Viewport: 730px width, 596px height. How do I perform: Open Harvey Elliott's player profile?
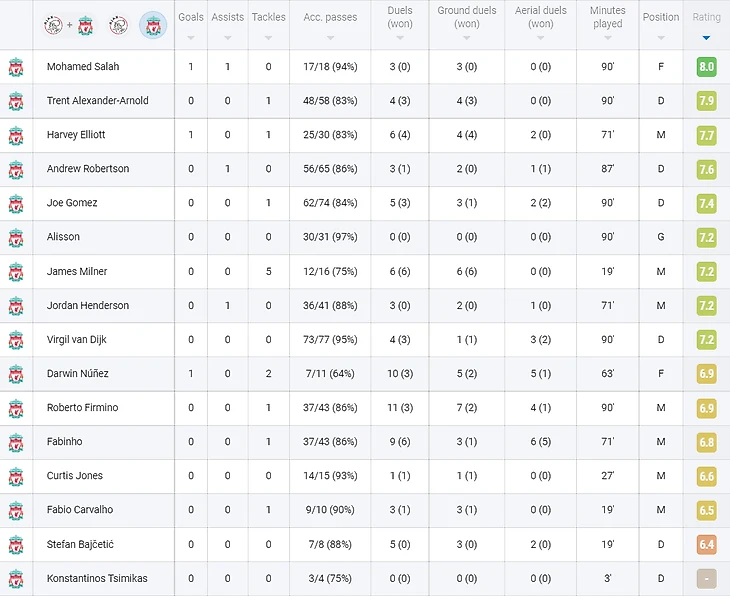click(x=76, y=135)
